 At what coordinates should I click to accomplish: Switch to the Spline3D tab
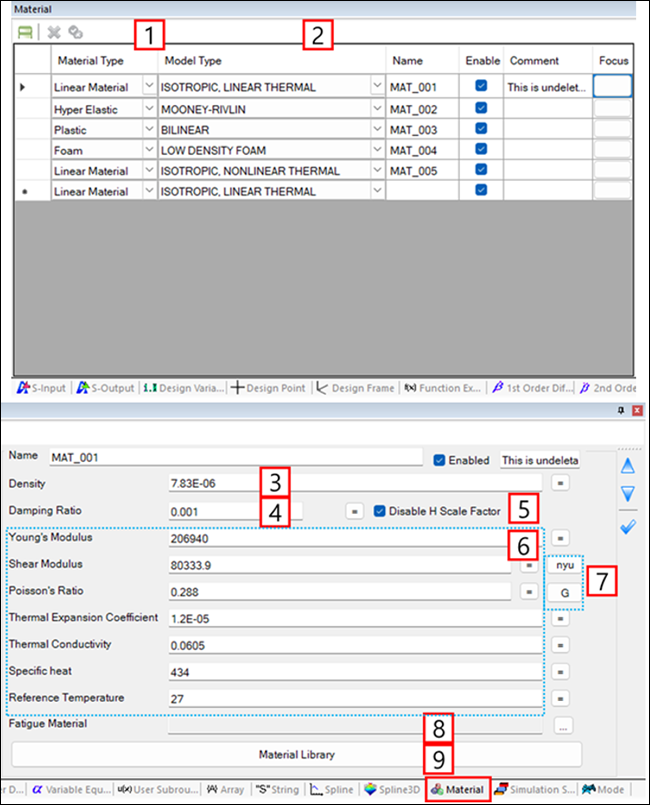[x=392, y=790]
